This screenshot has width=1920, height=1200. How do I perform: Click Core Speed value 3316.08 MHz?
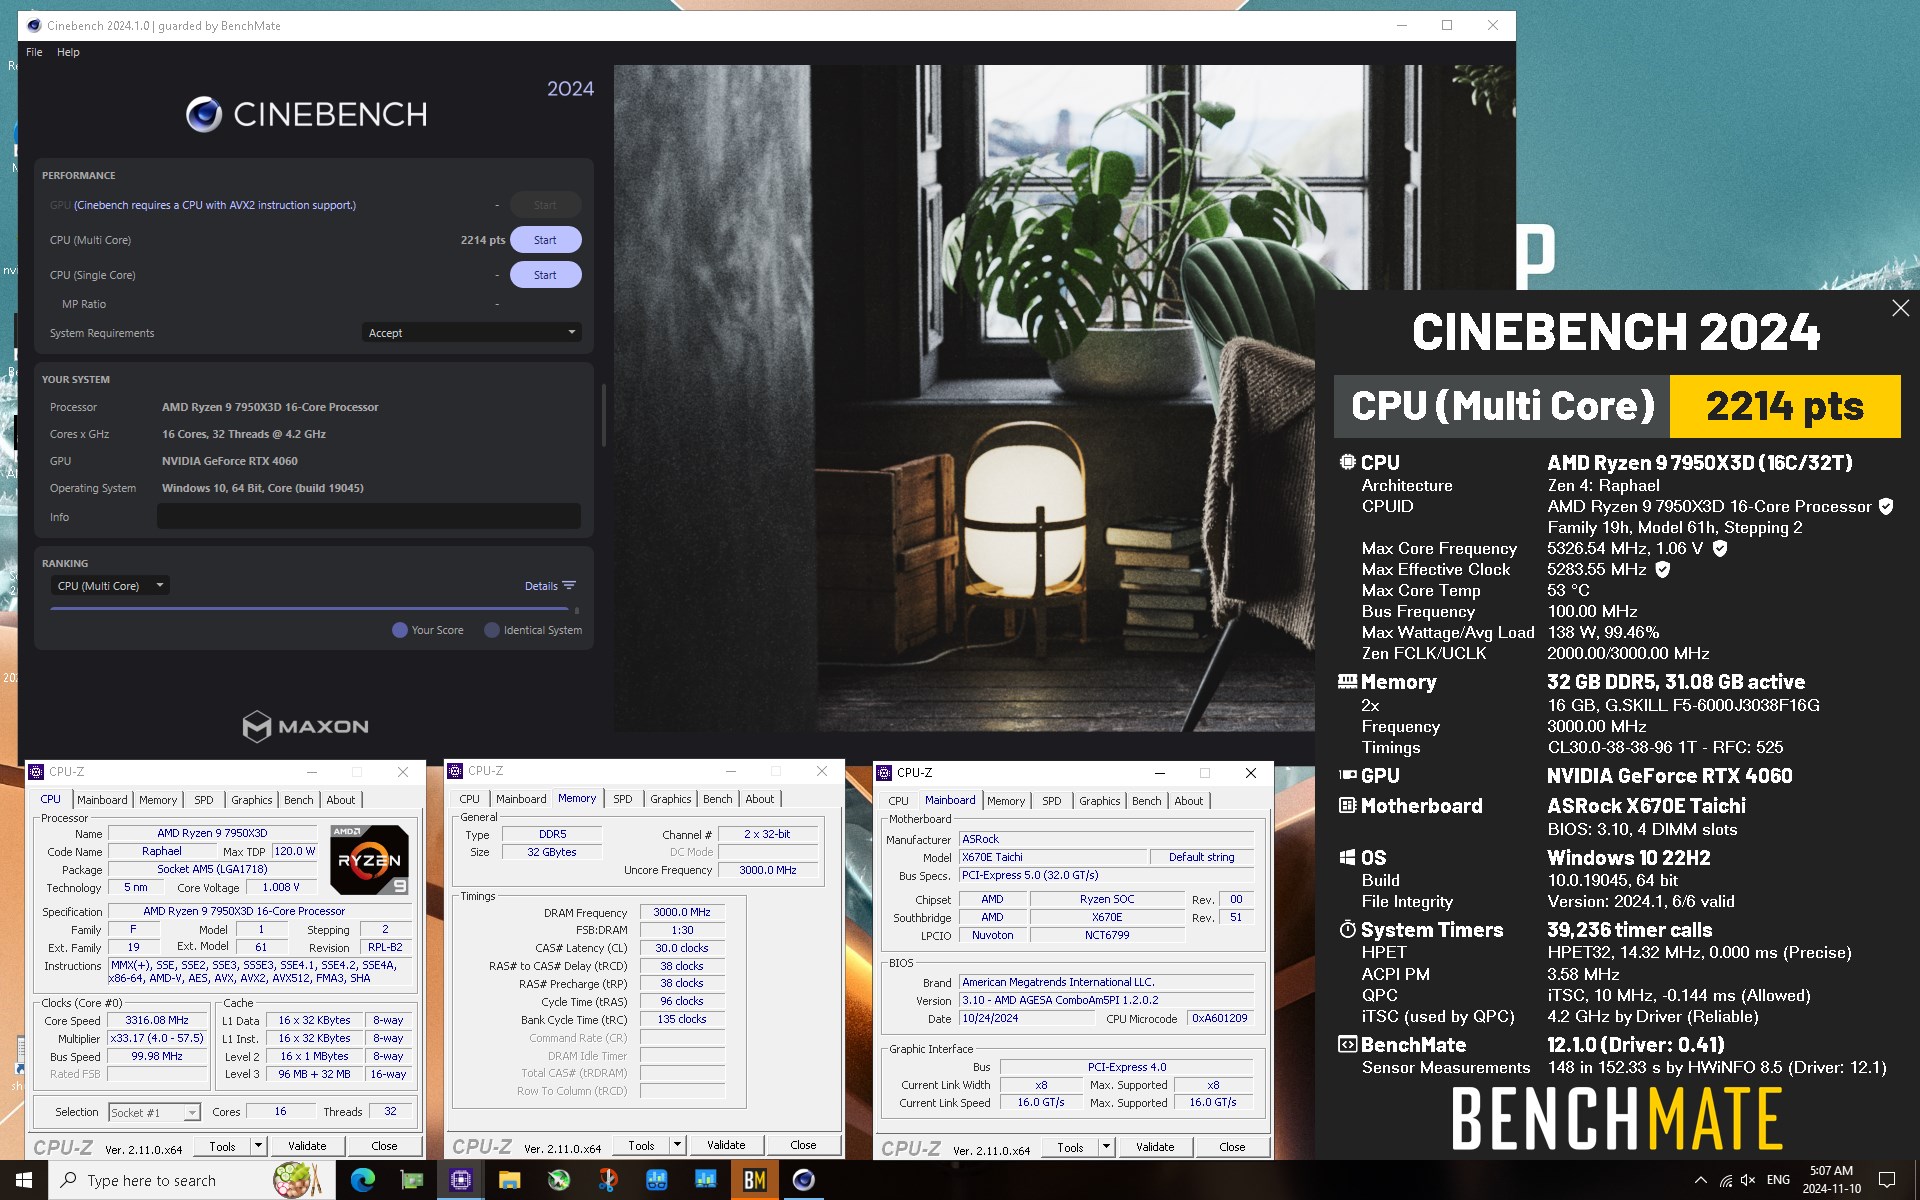coord(157,1020)
